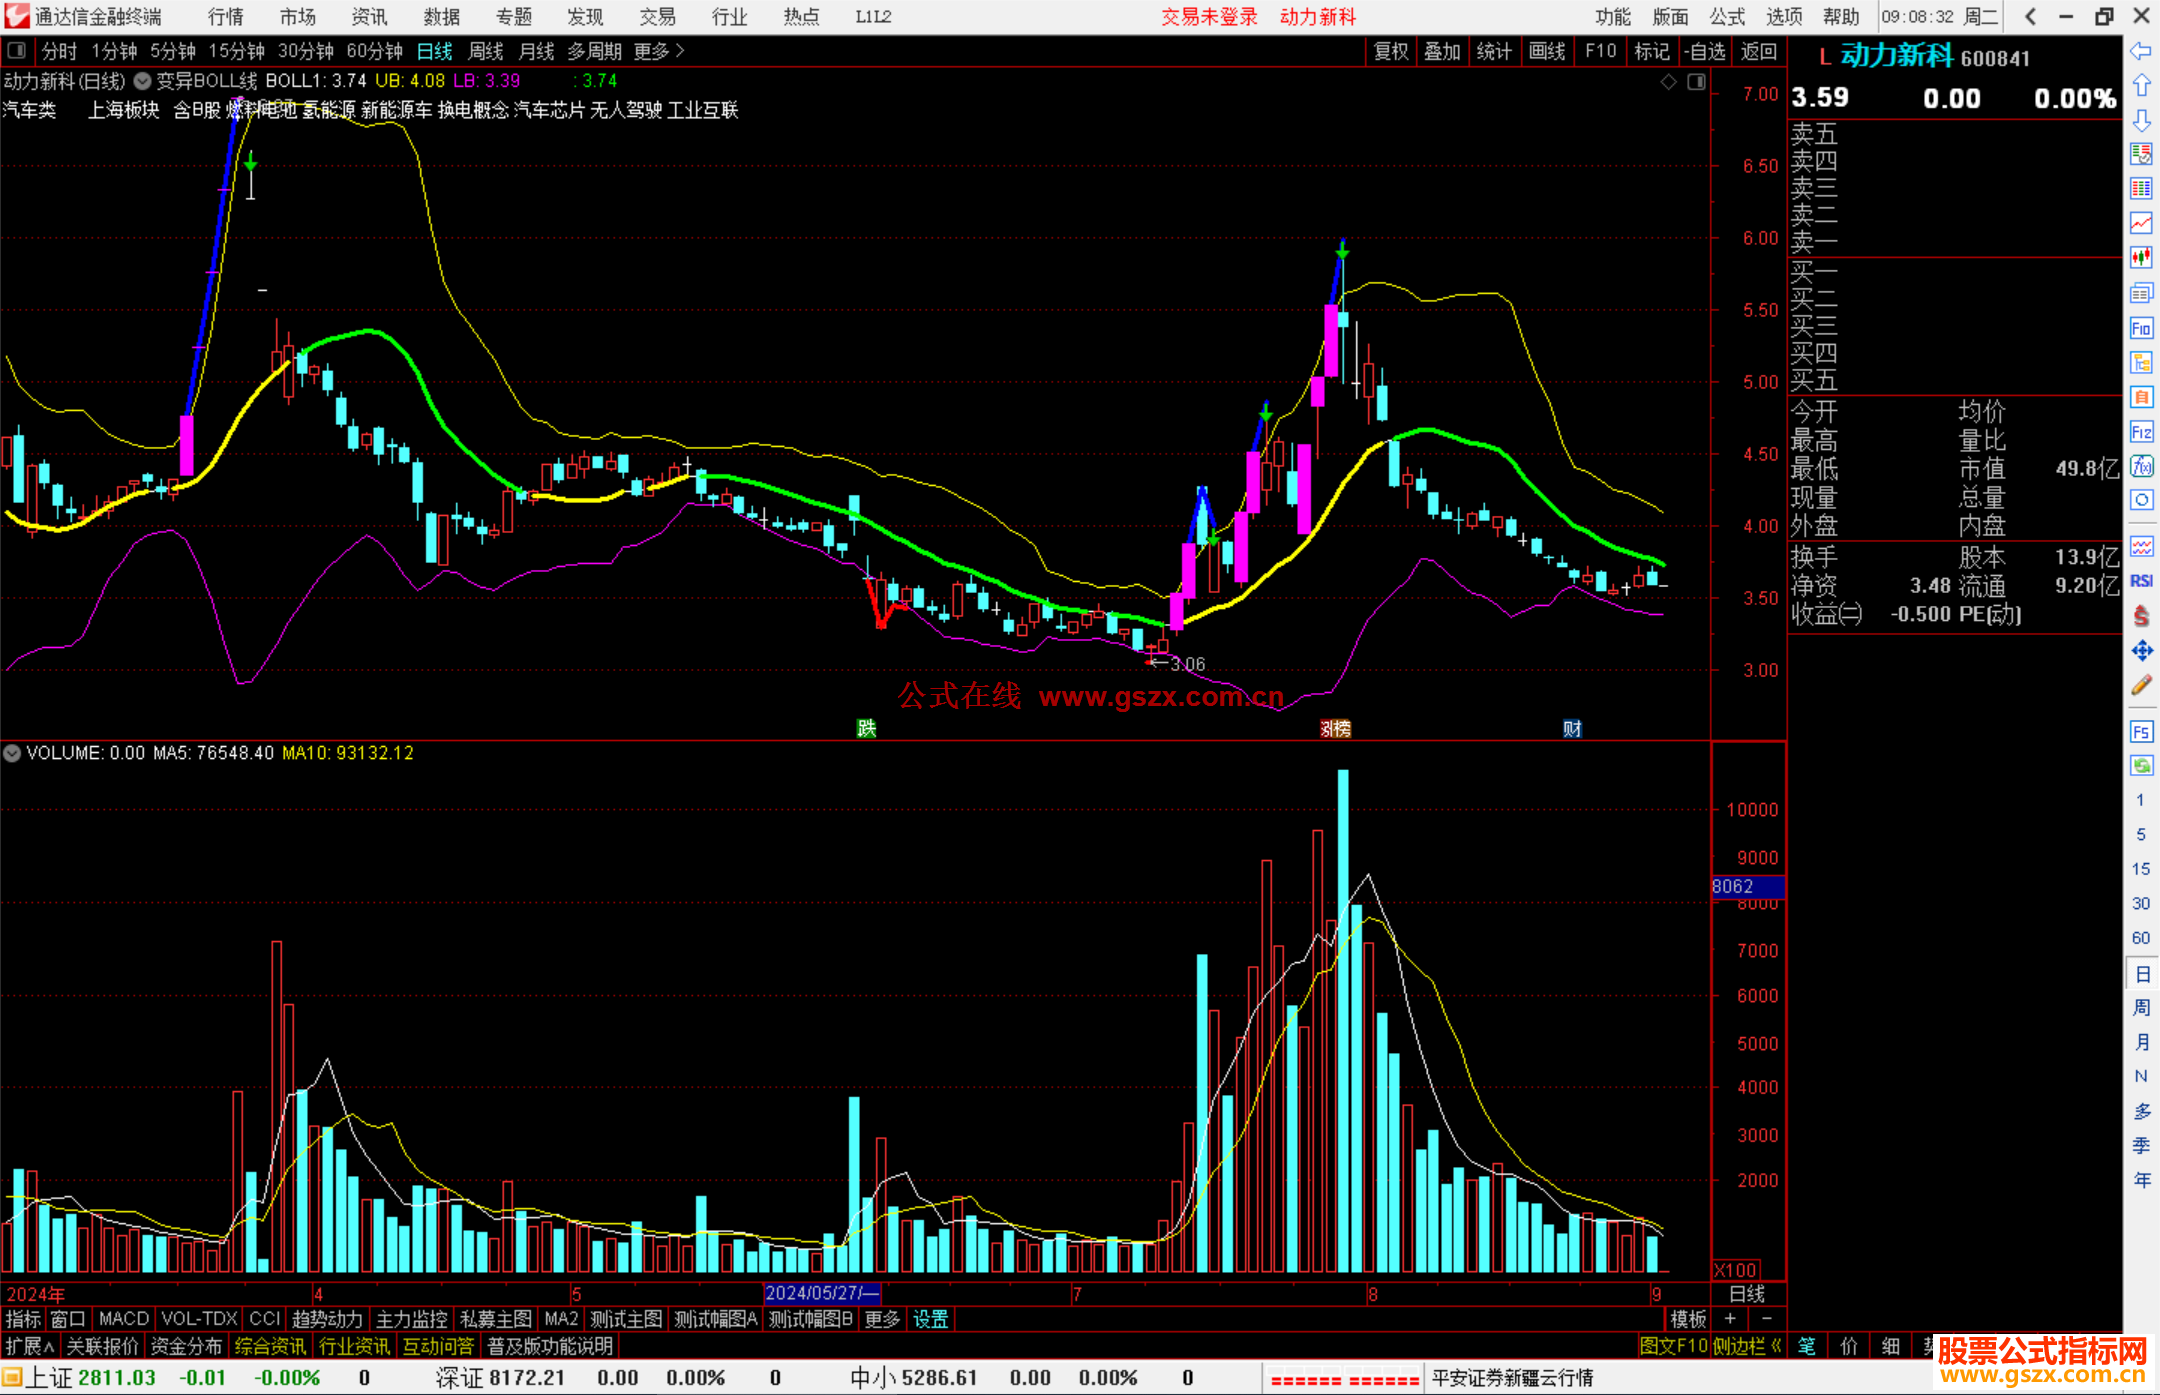Toggle the 变异BOLL线 indicator round button
The image size is (2160, 1395).
(x=143, y=81)
